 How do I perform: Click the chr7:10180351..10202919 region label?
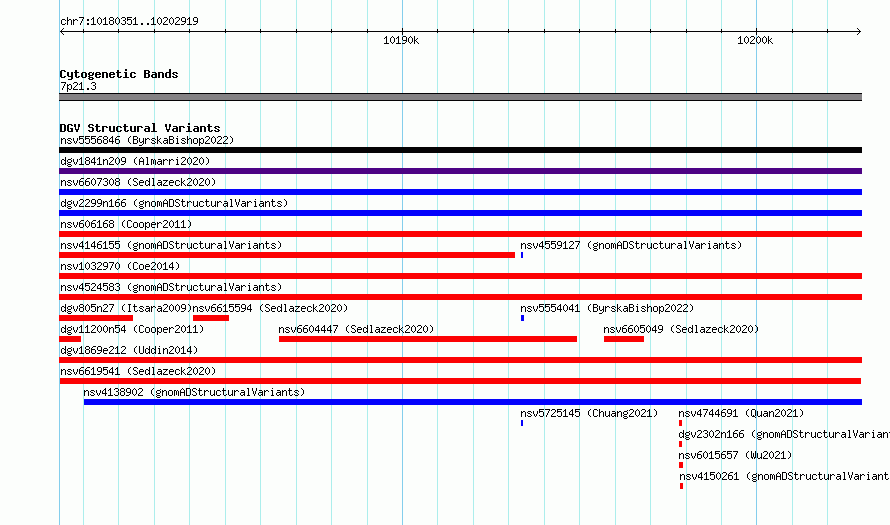(x=129, y=22)
